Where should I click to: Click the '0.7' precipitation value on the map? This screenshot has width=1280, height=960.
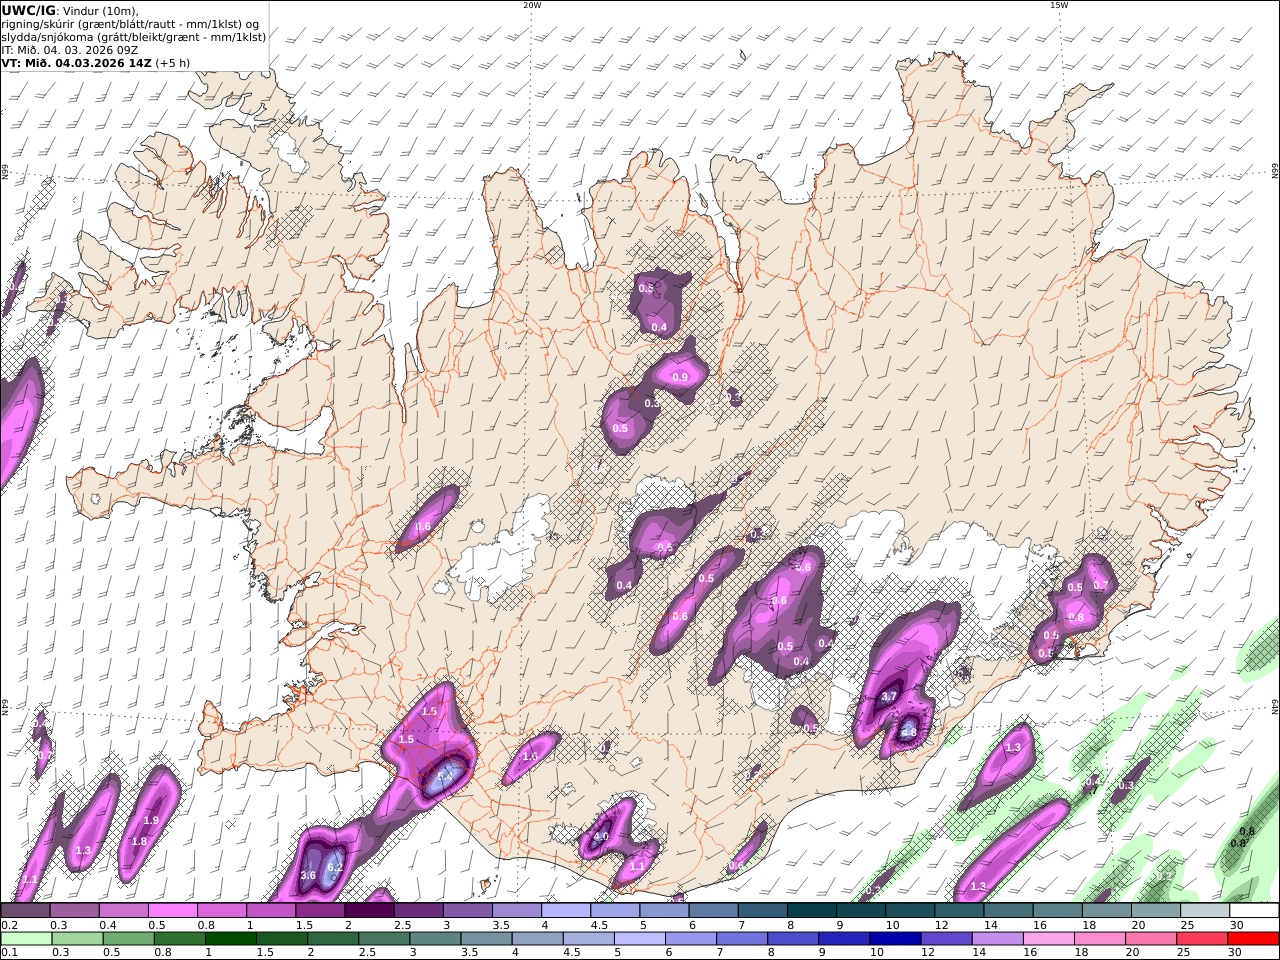[x=1100, y=585]
